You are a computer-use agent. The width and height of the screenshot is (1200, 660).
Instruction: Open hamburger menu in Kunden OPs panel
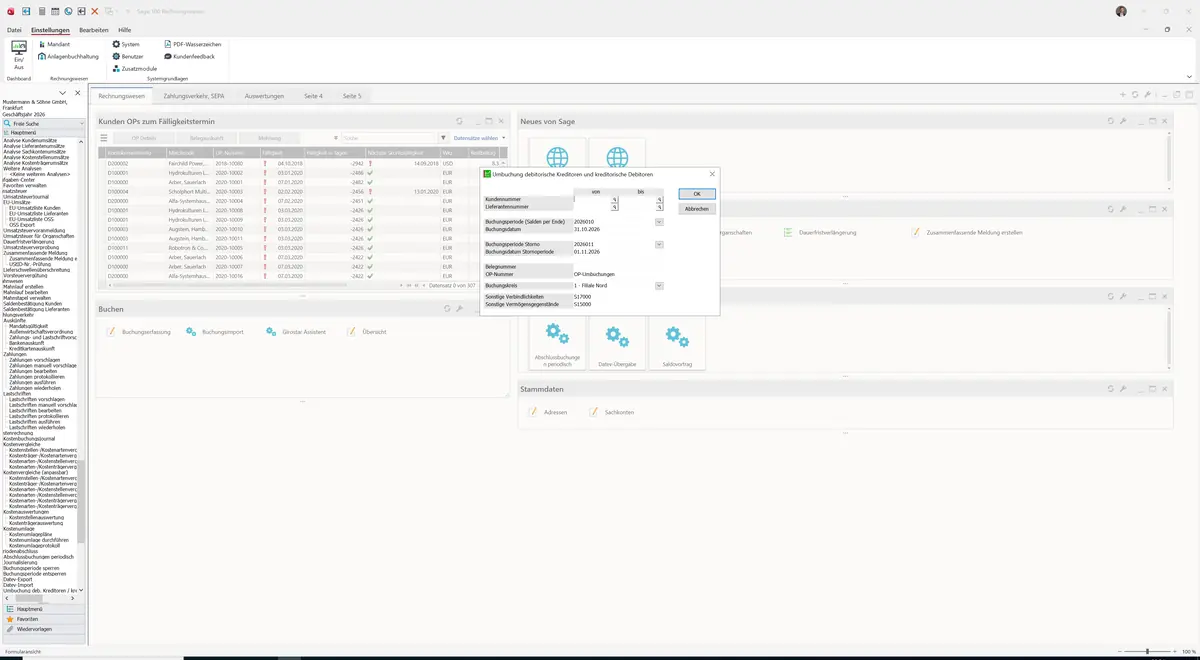click(x=104, y=138)
